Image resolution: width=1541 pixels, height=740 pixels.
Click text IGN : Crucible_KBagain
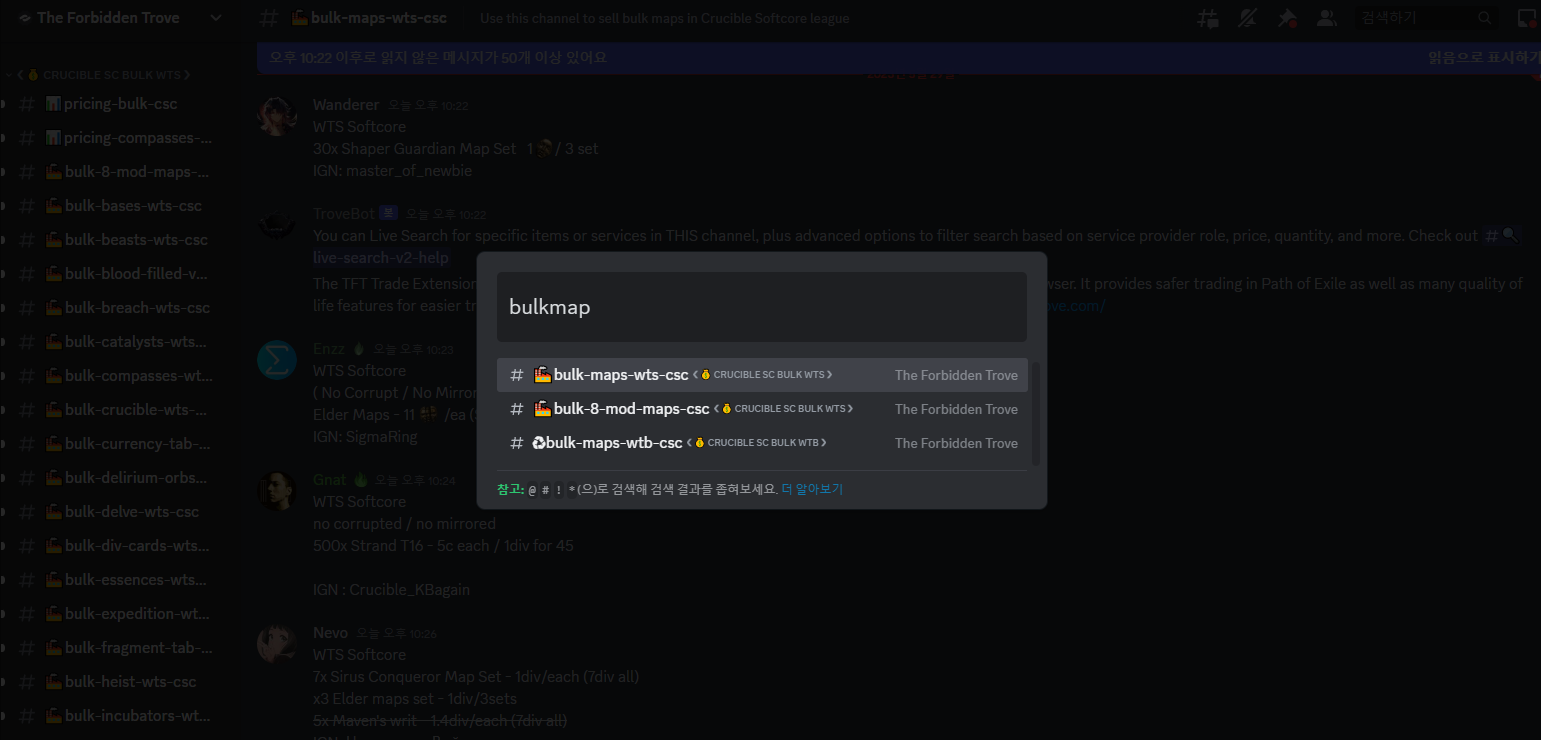[391, 590]
